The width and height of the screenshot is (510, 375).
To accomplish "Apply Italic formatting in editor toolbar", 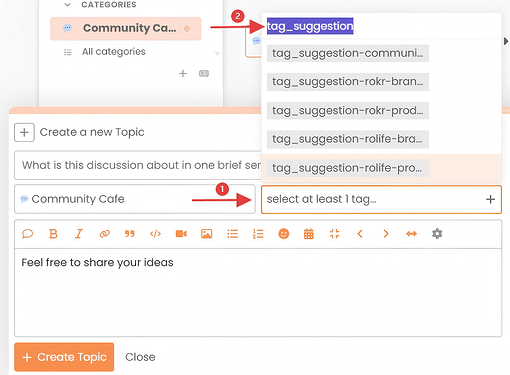I will 79,234.
